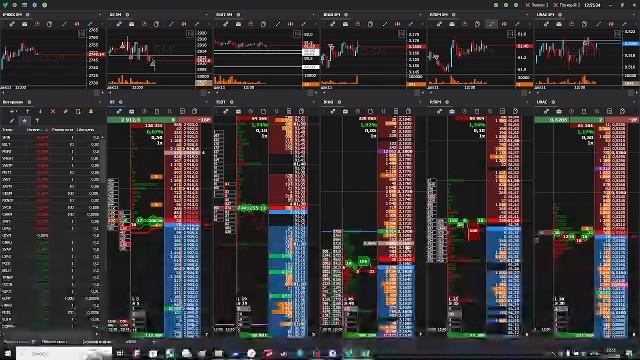Screen dimensions: 640x360
Task: Click the green bid price bar in RI order book
Action: pos(142,120)
